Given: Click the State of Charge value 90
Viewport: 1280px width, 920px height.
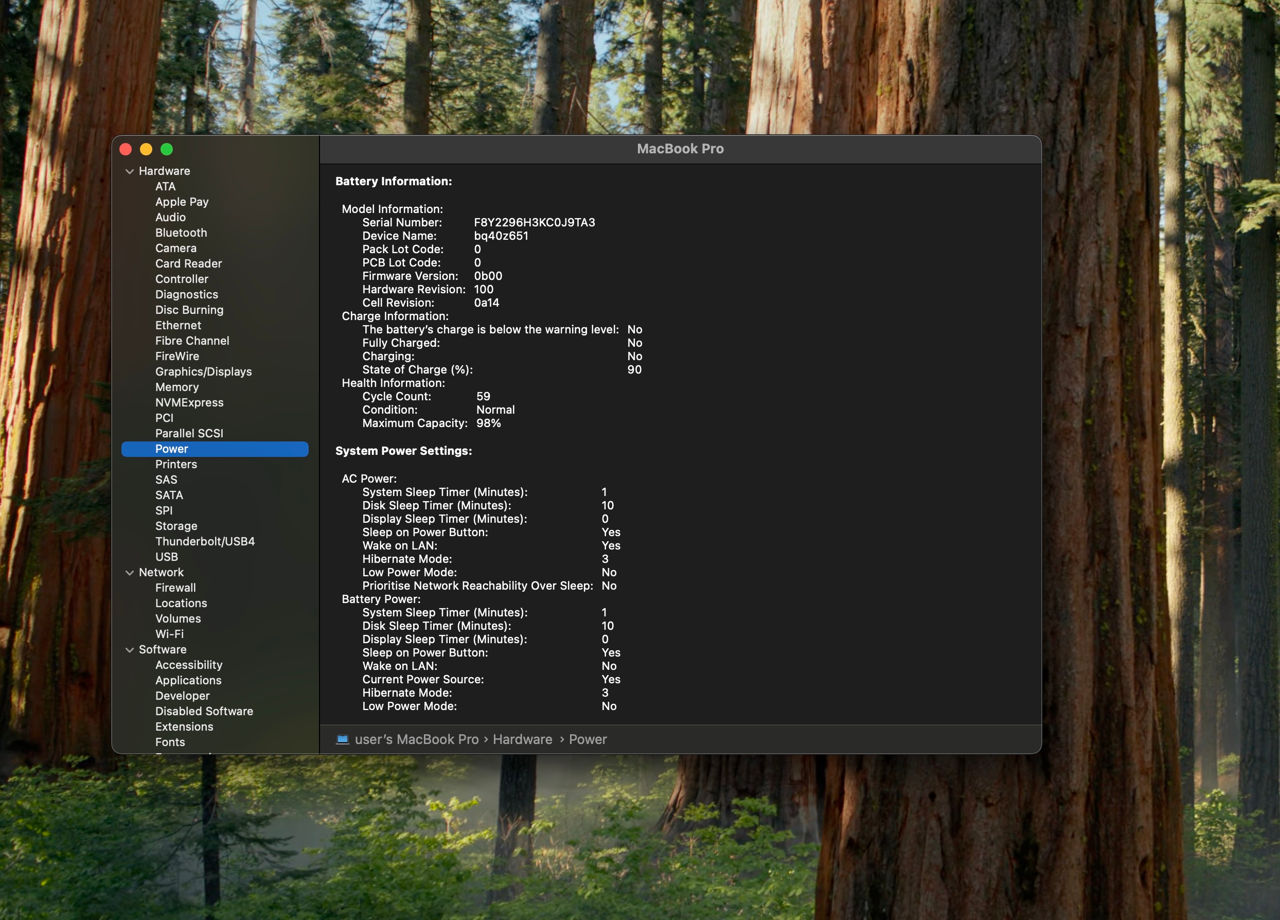Looking at the screenshot, I should (635, 370).
